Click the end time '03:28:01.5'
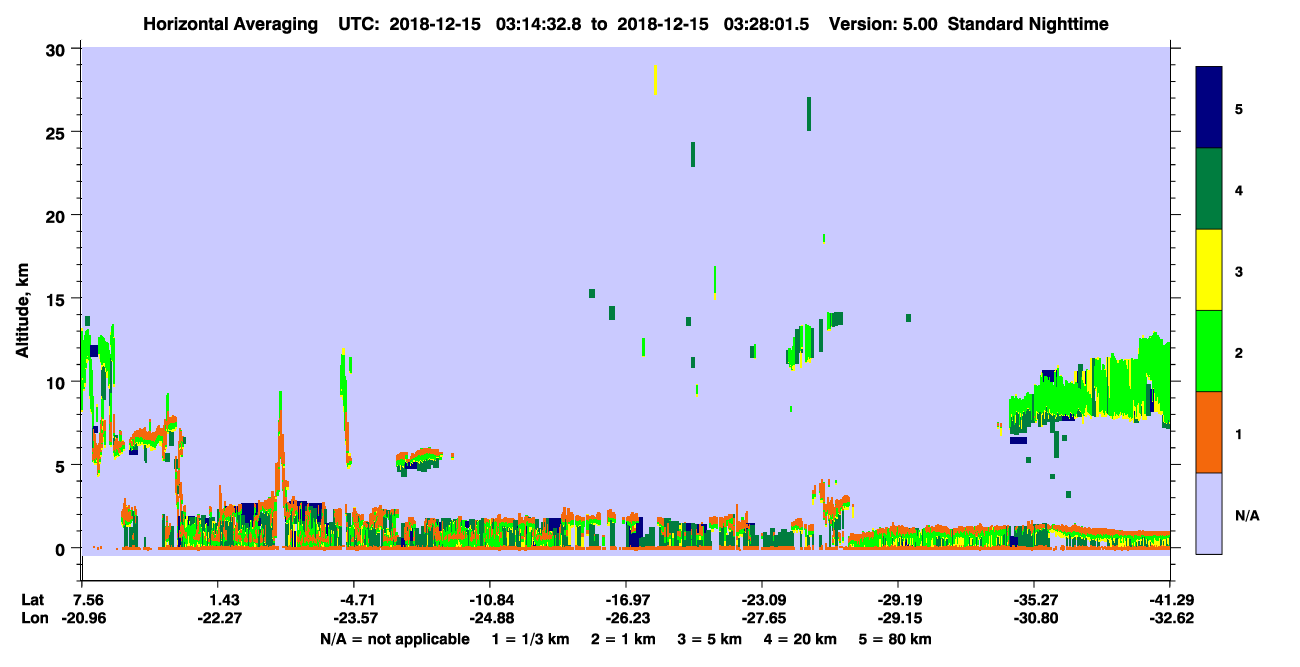The width and height of the screenshot is (1300, 667). (769, 24)
